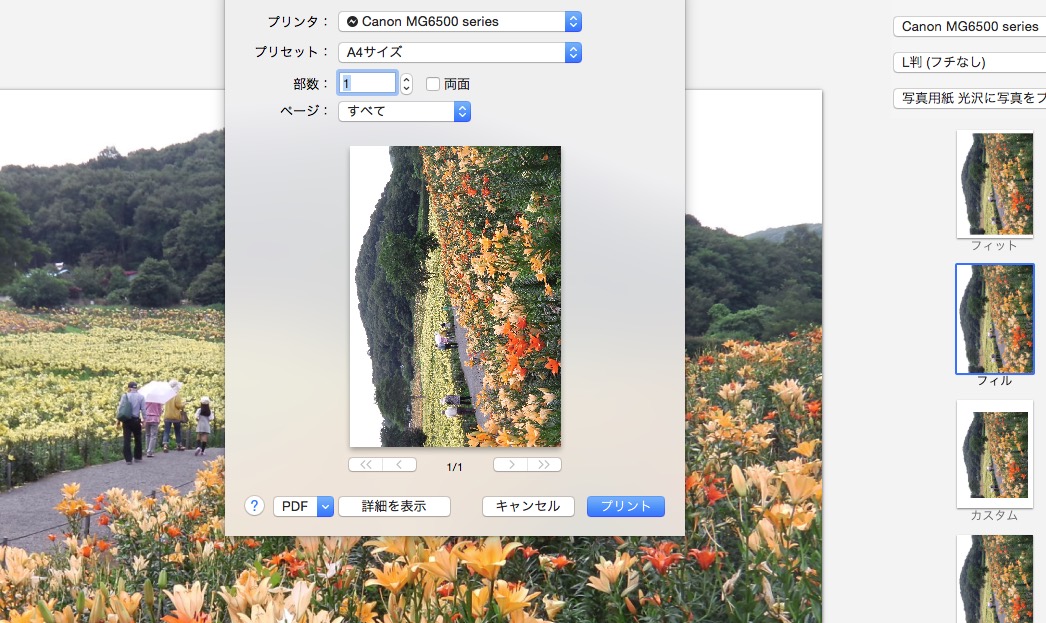The width and height of the screenshot is (1046, 623).
Task: Open the 写真用紙 paper type dropdown
Action: 968,98
